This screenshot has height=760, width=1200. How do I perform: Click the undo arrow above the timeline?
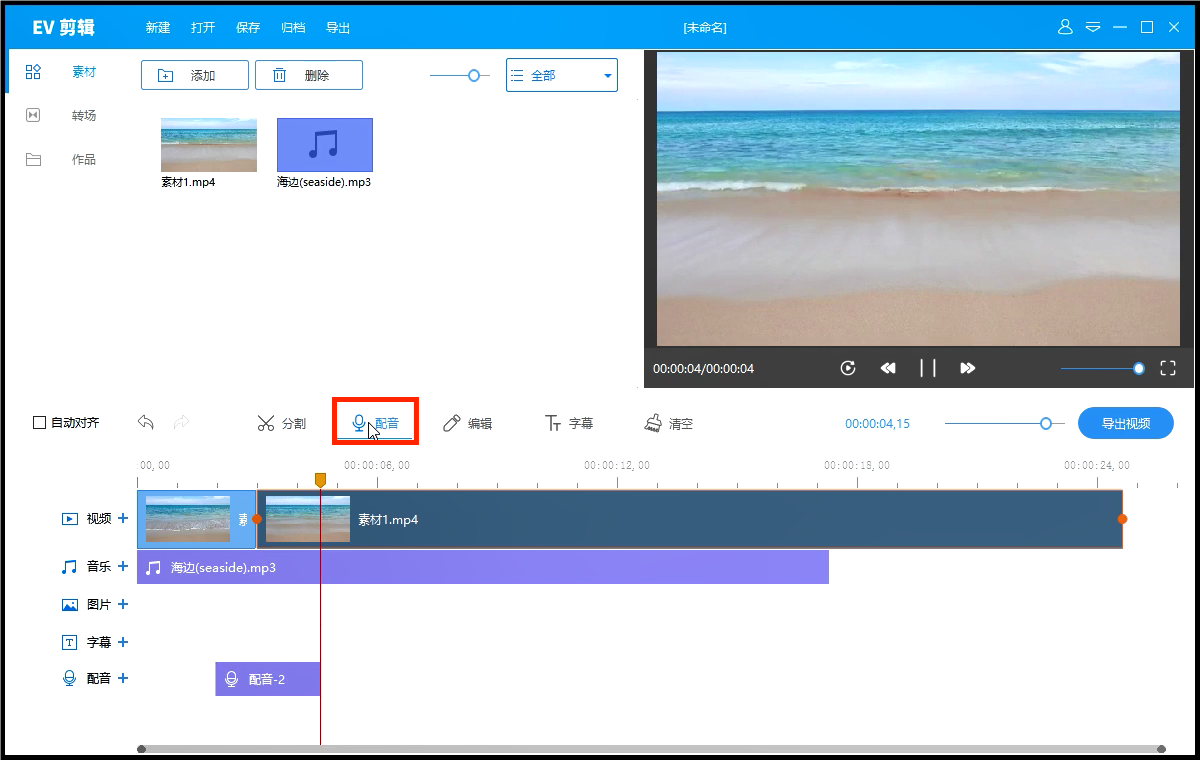145,422
